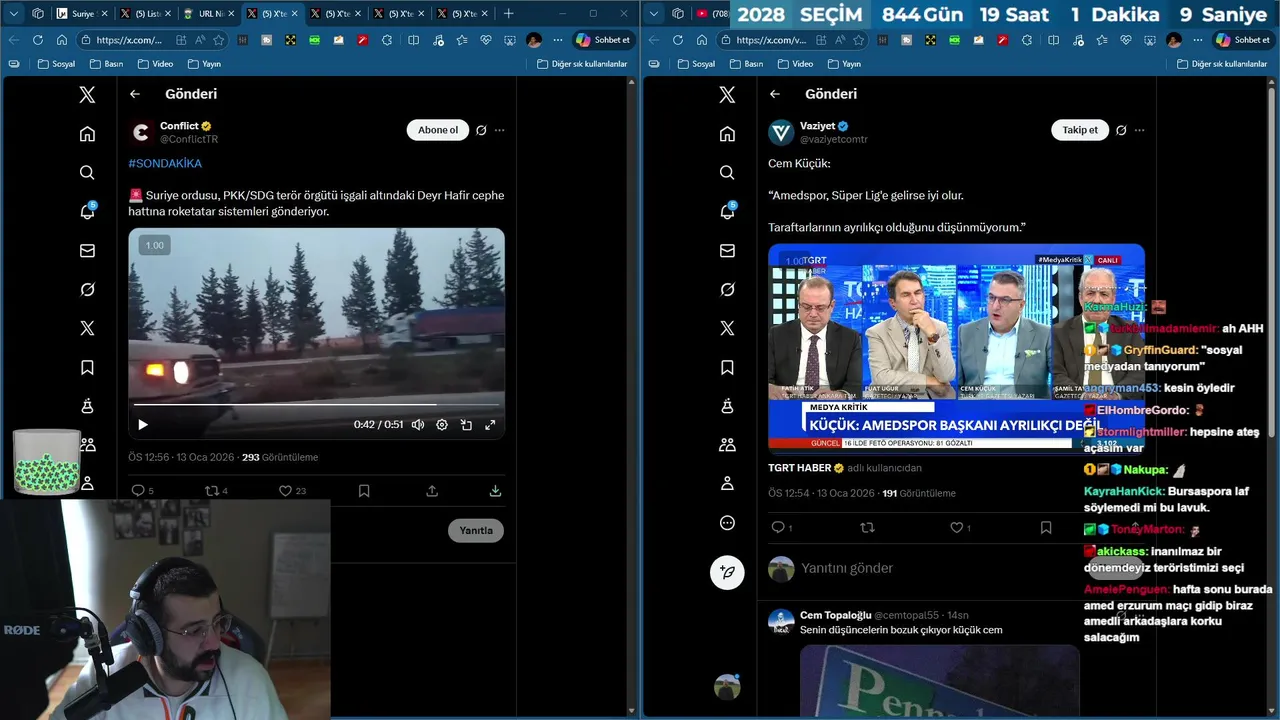Viewport: 1280px width, 720px height.
Task: Open more options on the Conflict post
Action: point(499,130)
